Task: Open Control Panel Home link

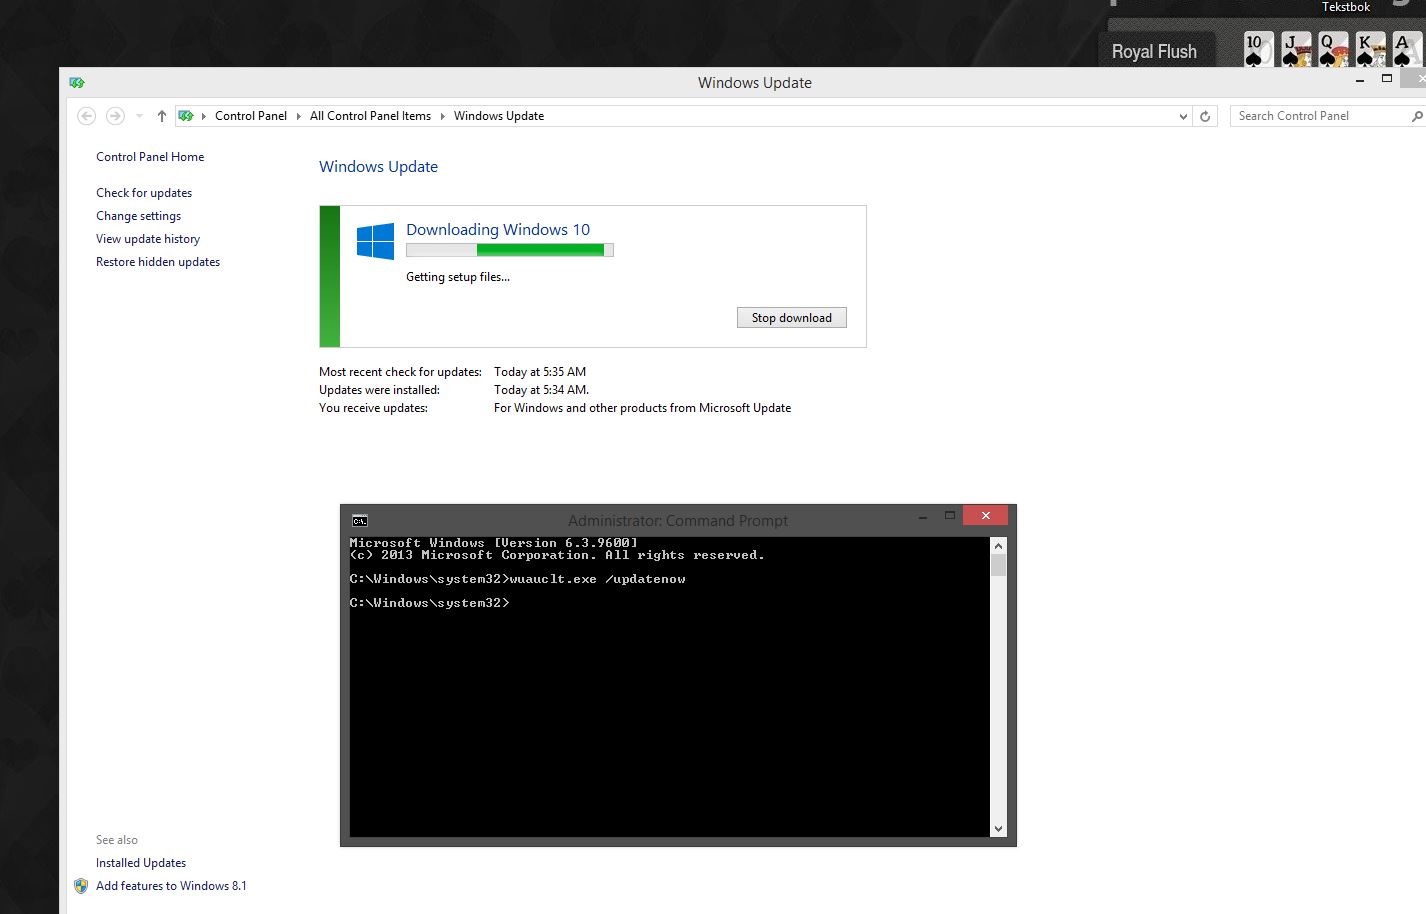Action: pos(150,157)
